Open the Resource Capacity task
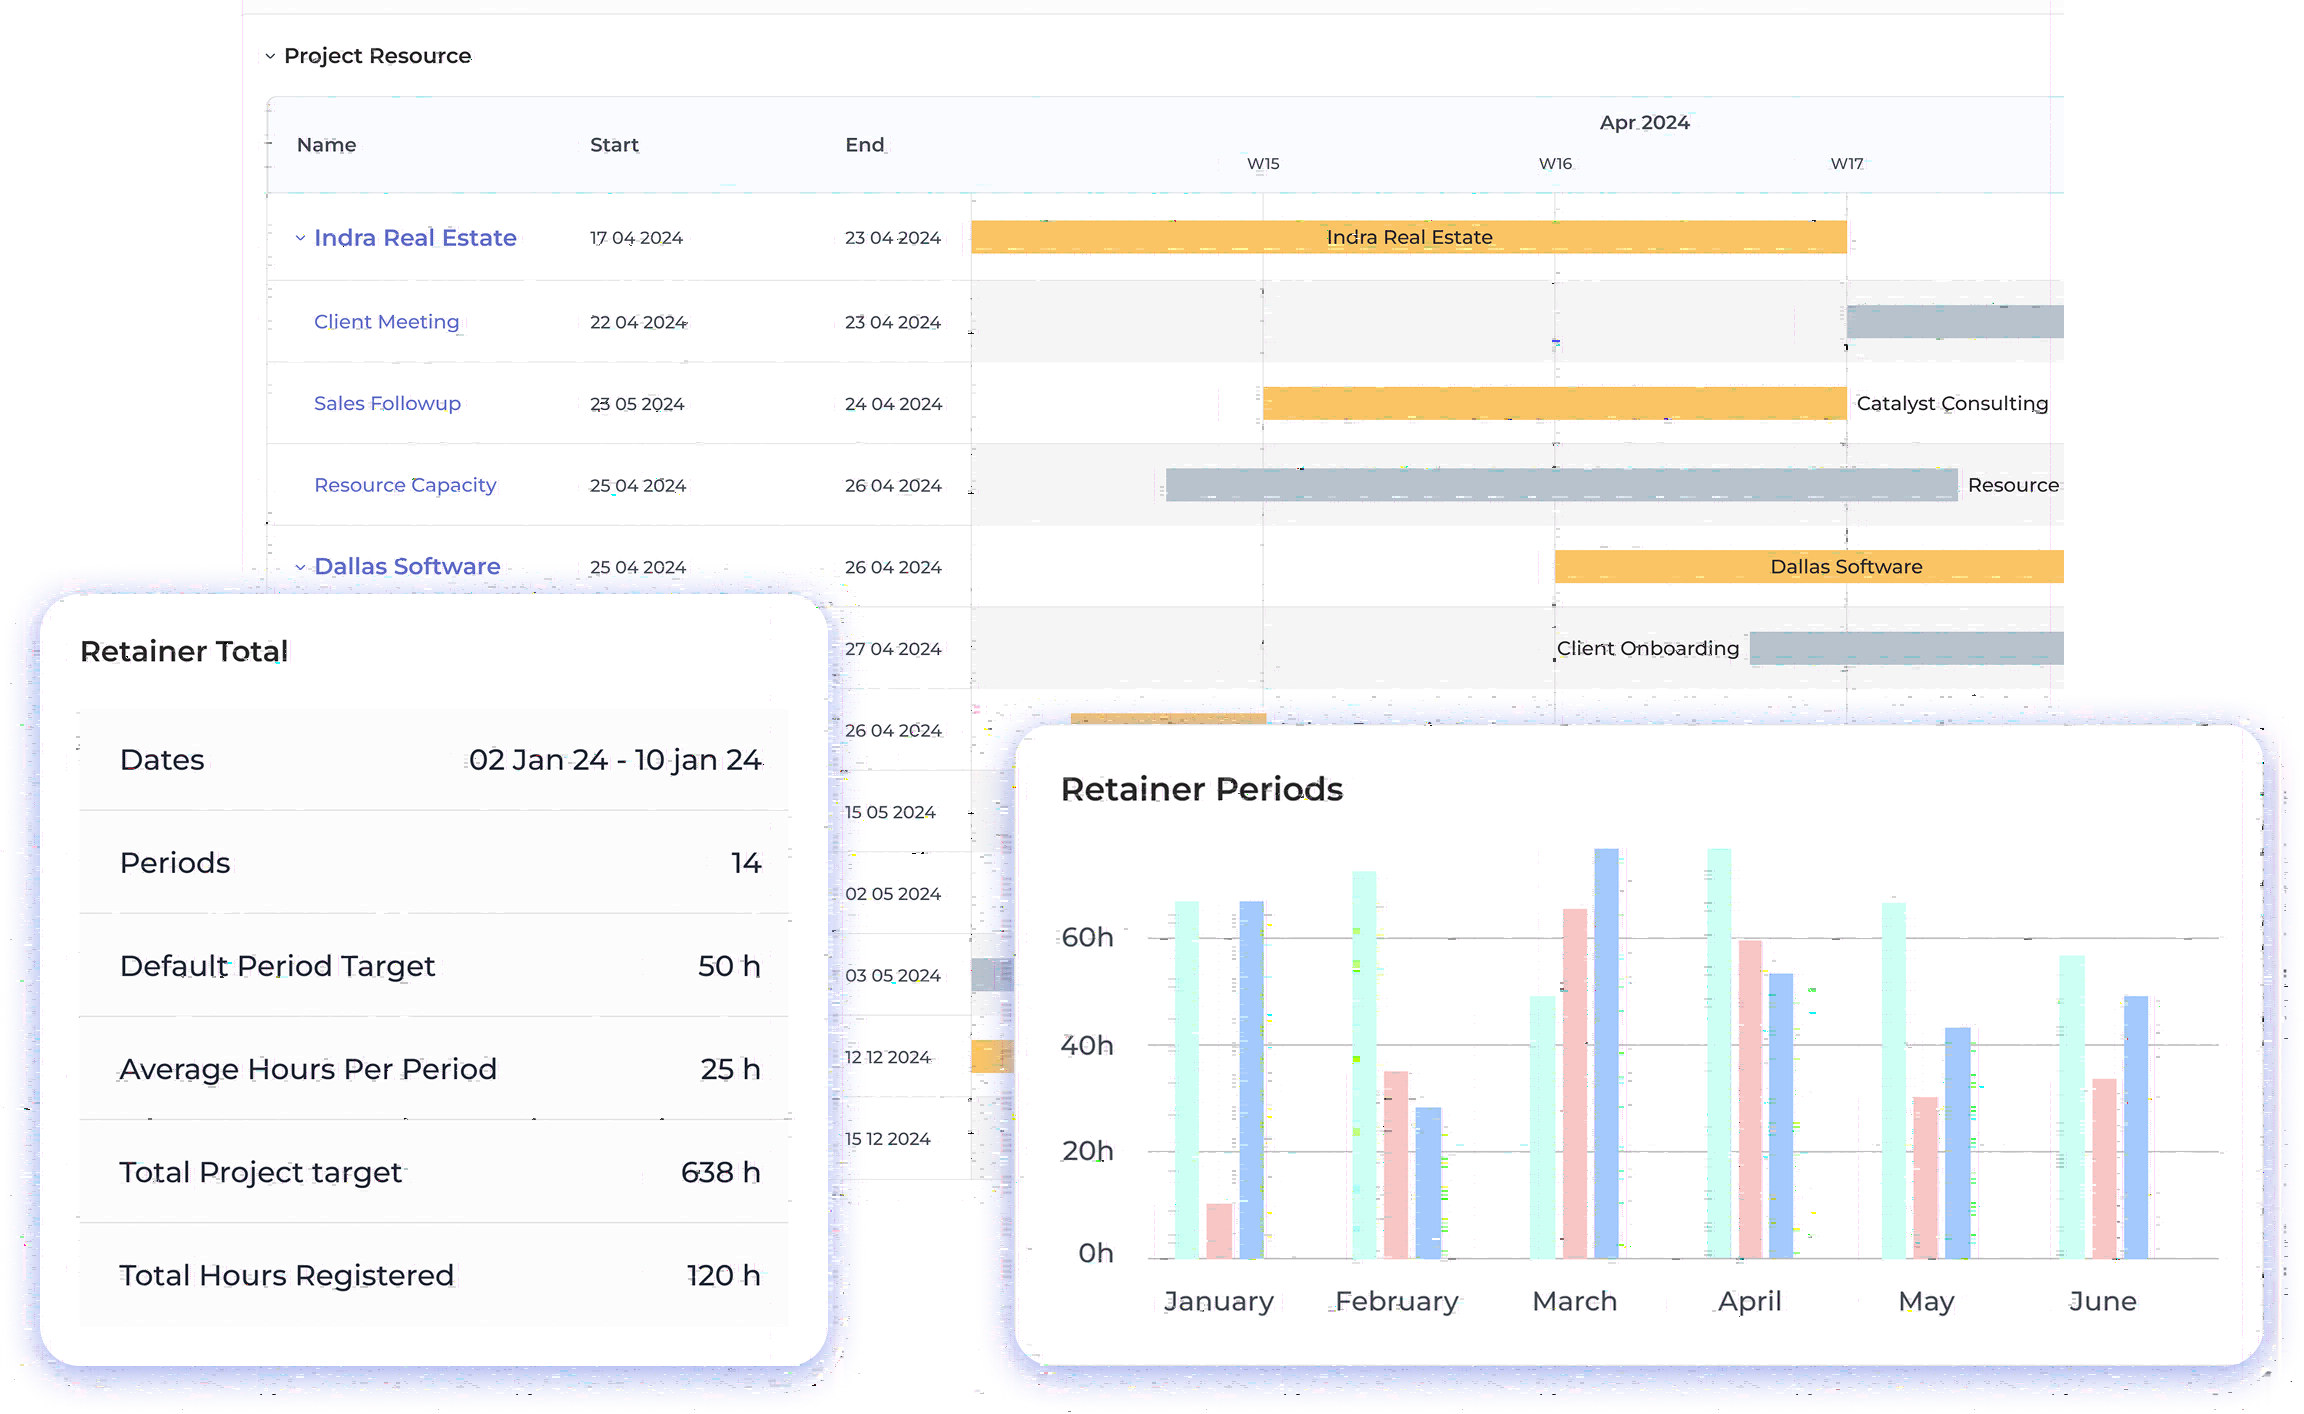Viewport: 2304px width, 1414px height. pos(404,484)
